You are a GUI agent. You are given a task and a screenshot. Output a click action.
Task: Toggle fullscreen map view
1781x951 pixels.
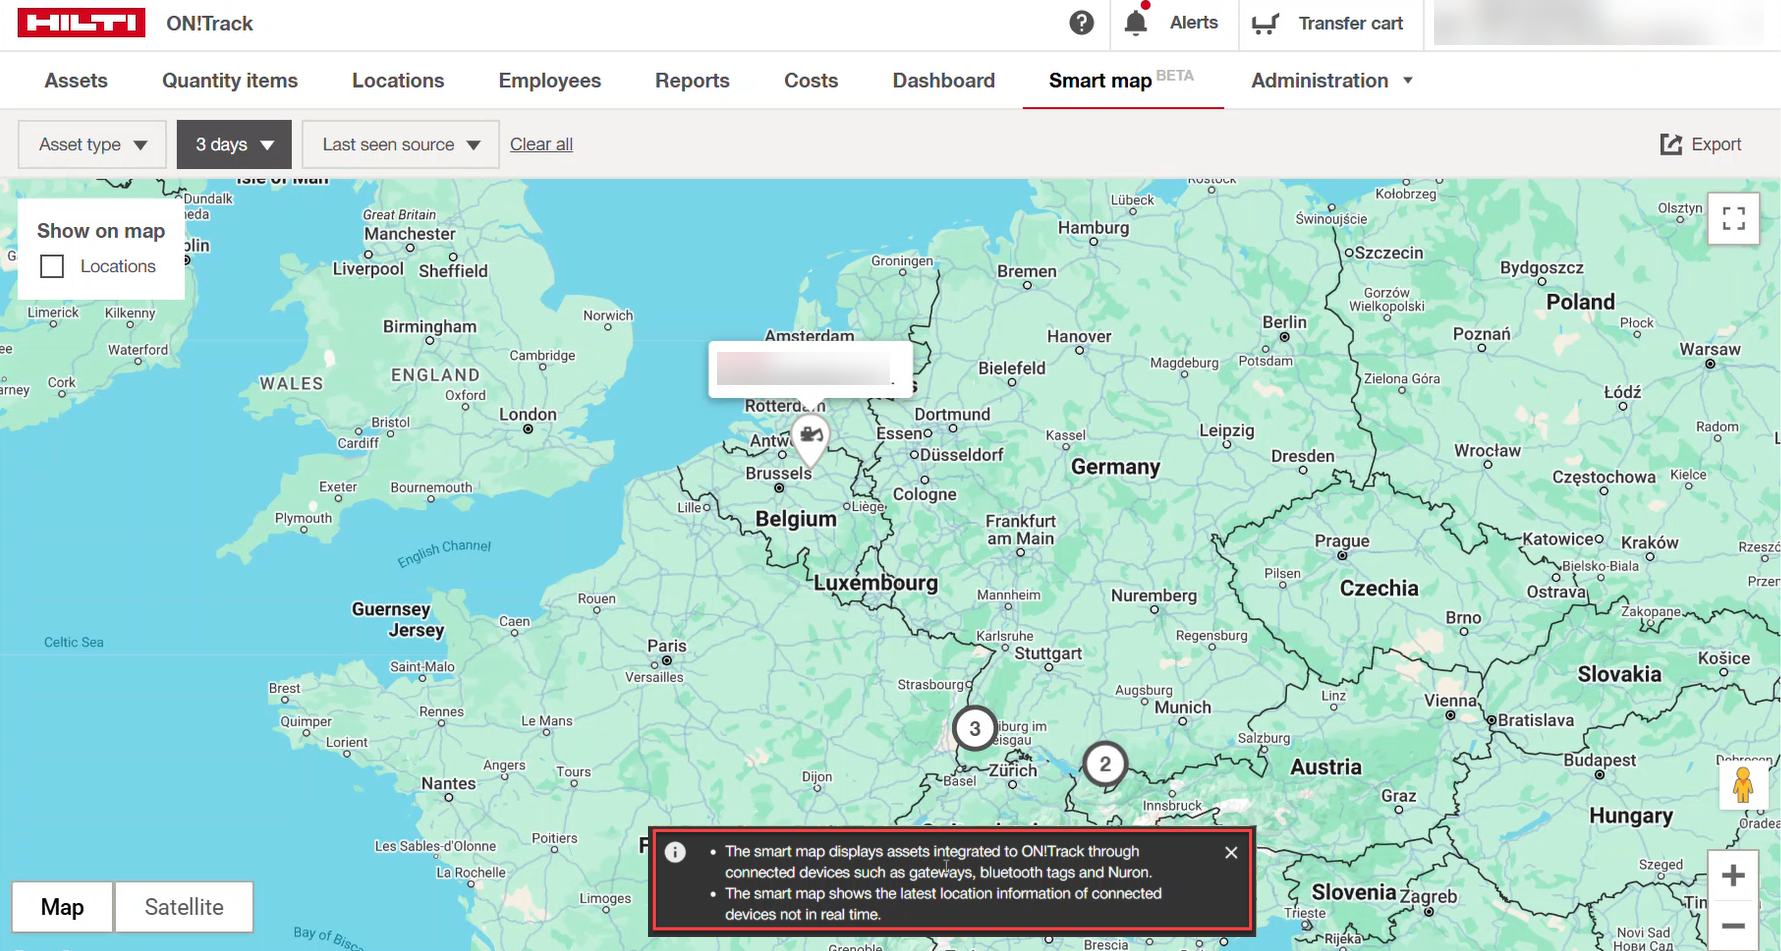[x=1733, y=218]
